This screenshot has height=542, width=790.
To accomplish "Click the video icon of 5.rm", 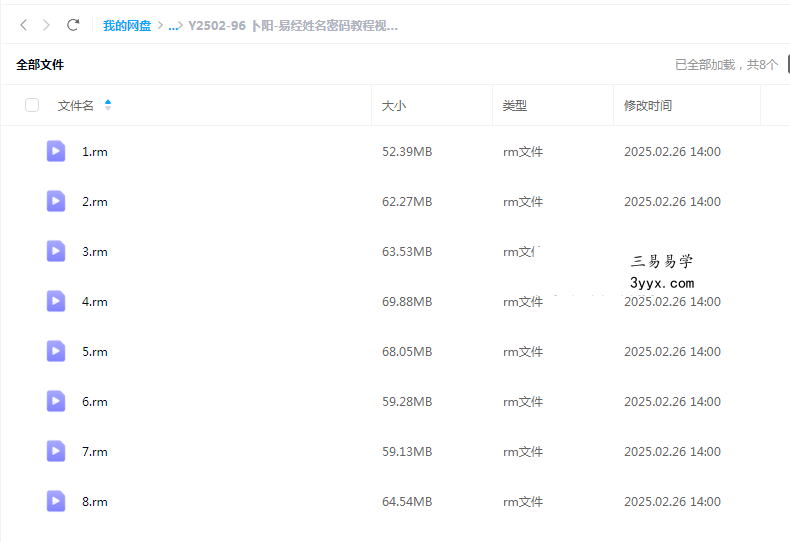I will click(x=56, y=351).
